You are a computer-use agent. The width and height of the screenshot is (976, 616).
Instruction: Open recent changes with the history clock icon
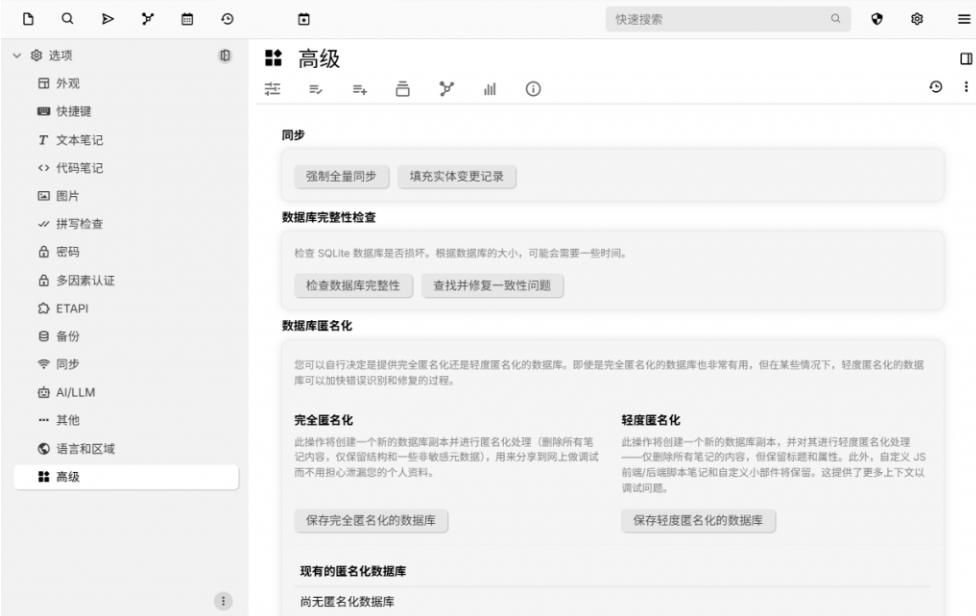point(226,18)
